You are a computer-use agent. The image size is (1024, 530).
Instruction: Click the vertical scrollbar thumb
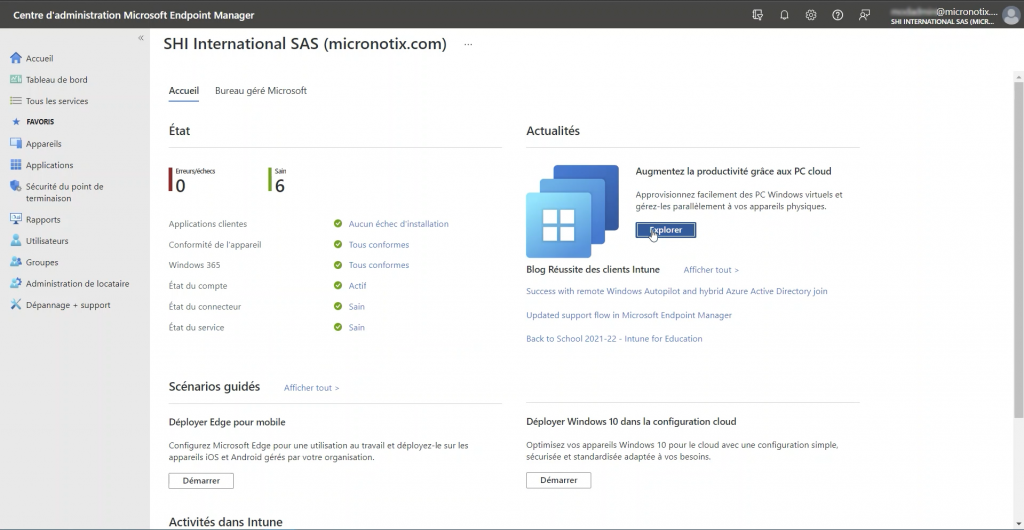[1019, 250]
